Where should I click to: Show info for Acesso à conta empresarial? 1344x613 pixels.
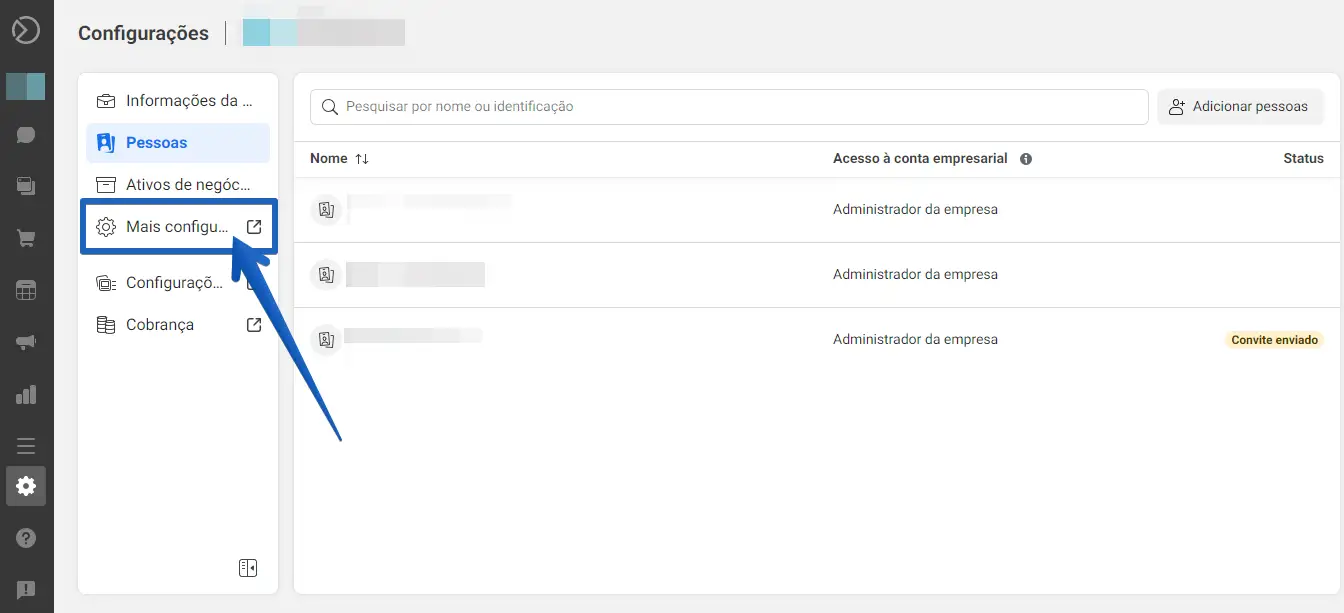pos(1026,159)
